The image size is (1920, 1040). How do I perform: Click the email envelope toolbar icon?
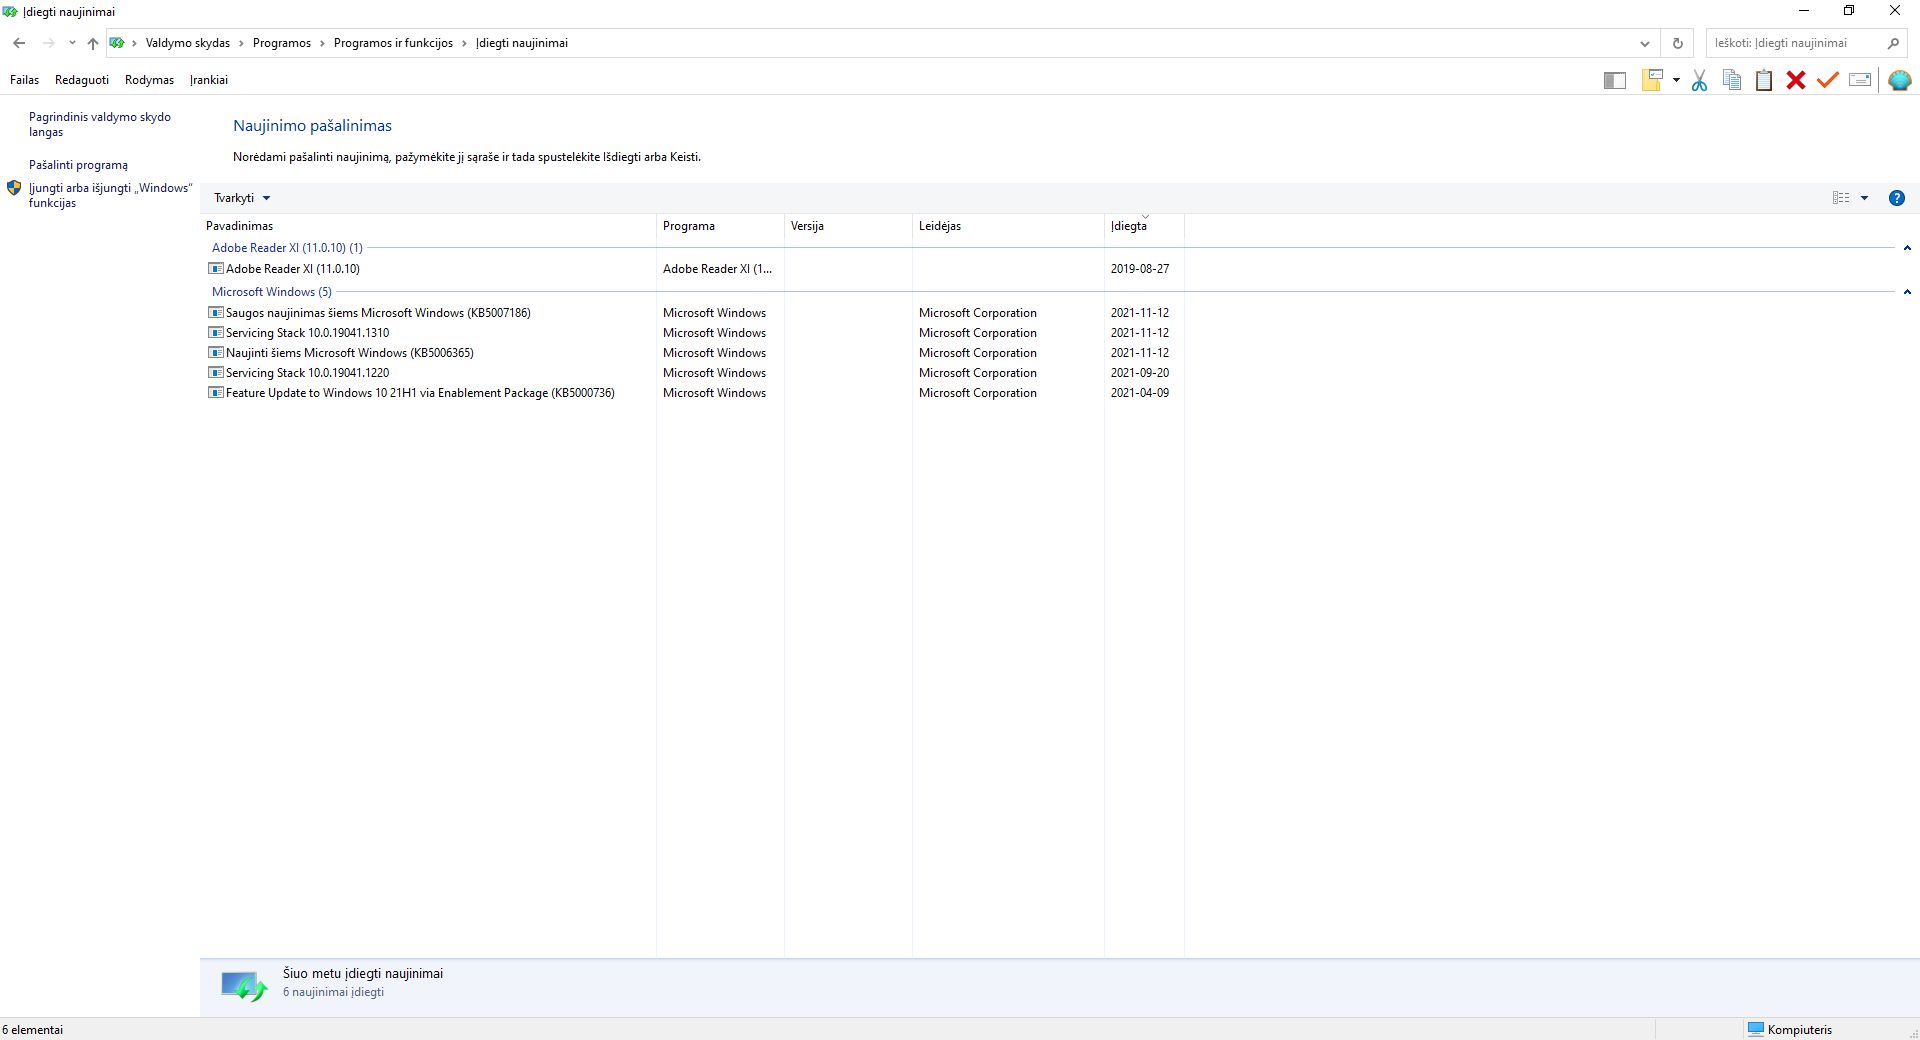[x=1860, y=81]
